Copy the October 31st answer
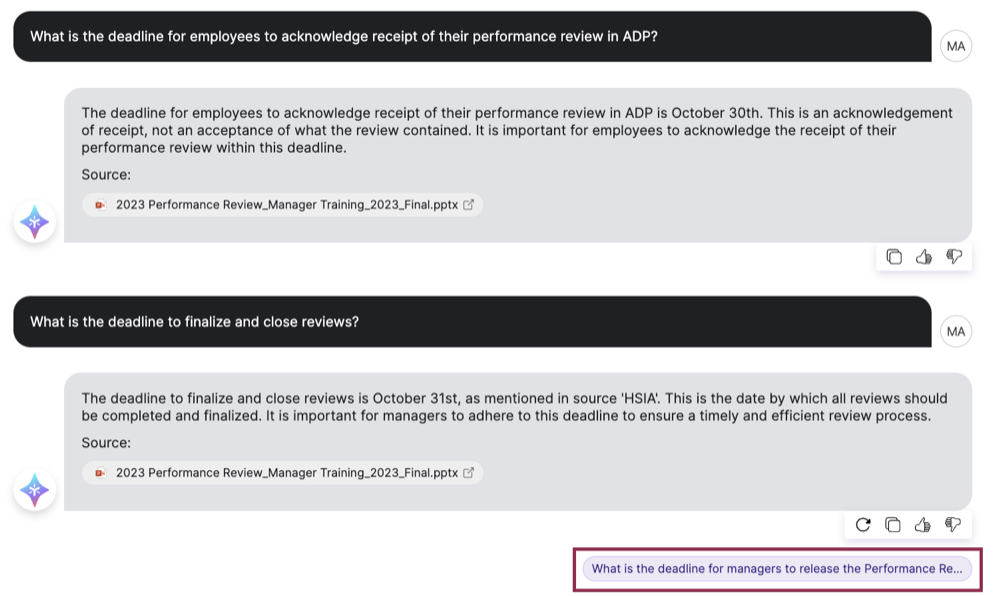Viewport: 999px width, 596px height. pyautogui.click(x=894, y=525)
